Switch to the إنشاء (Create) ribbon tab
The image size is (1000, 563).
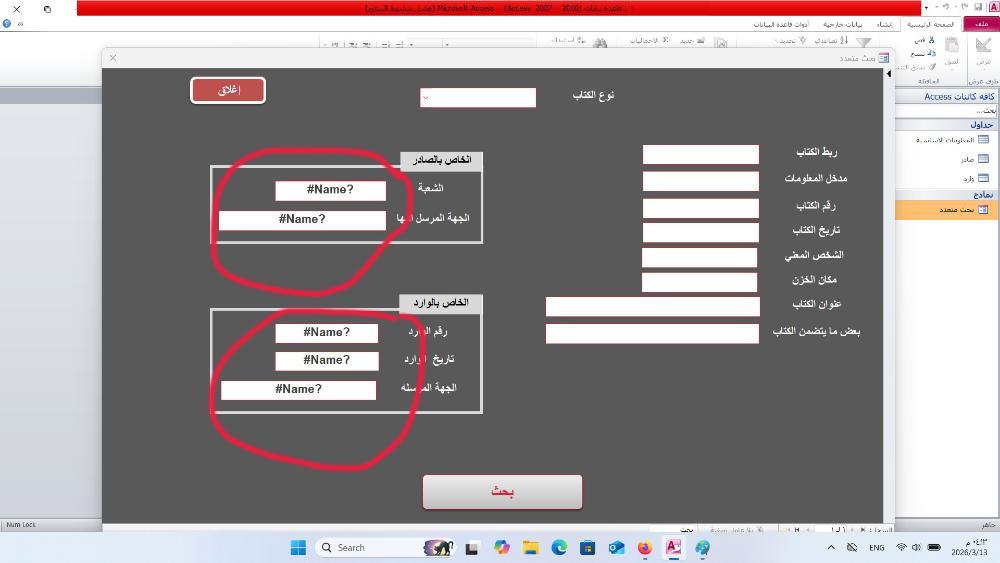(x=884, y=24)
